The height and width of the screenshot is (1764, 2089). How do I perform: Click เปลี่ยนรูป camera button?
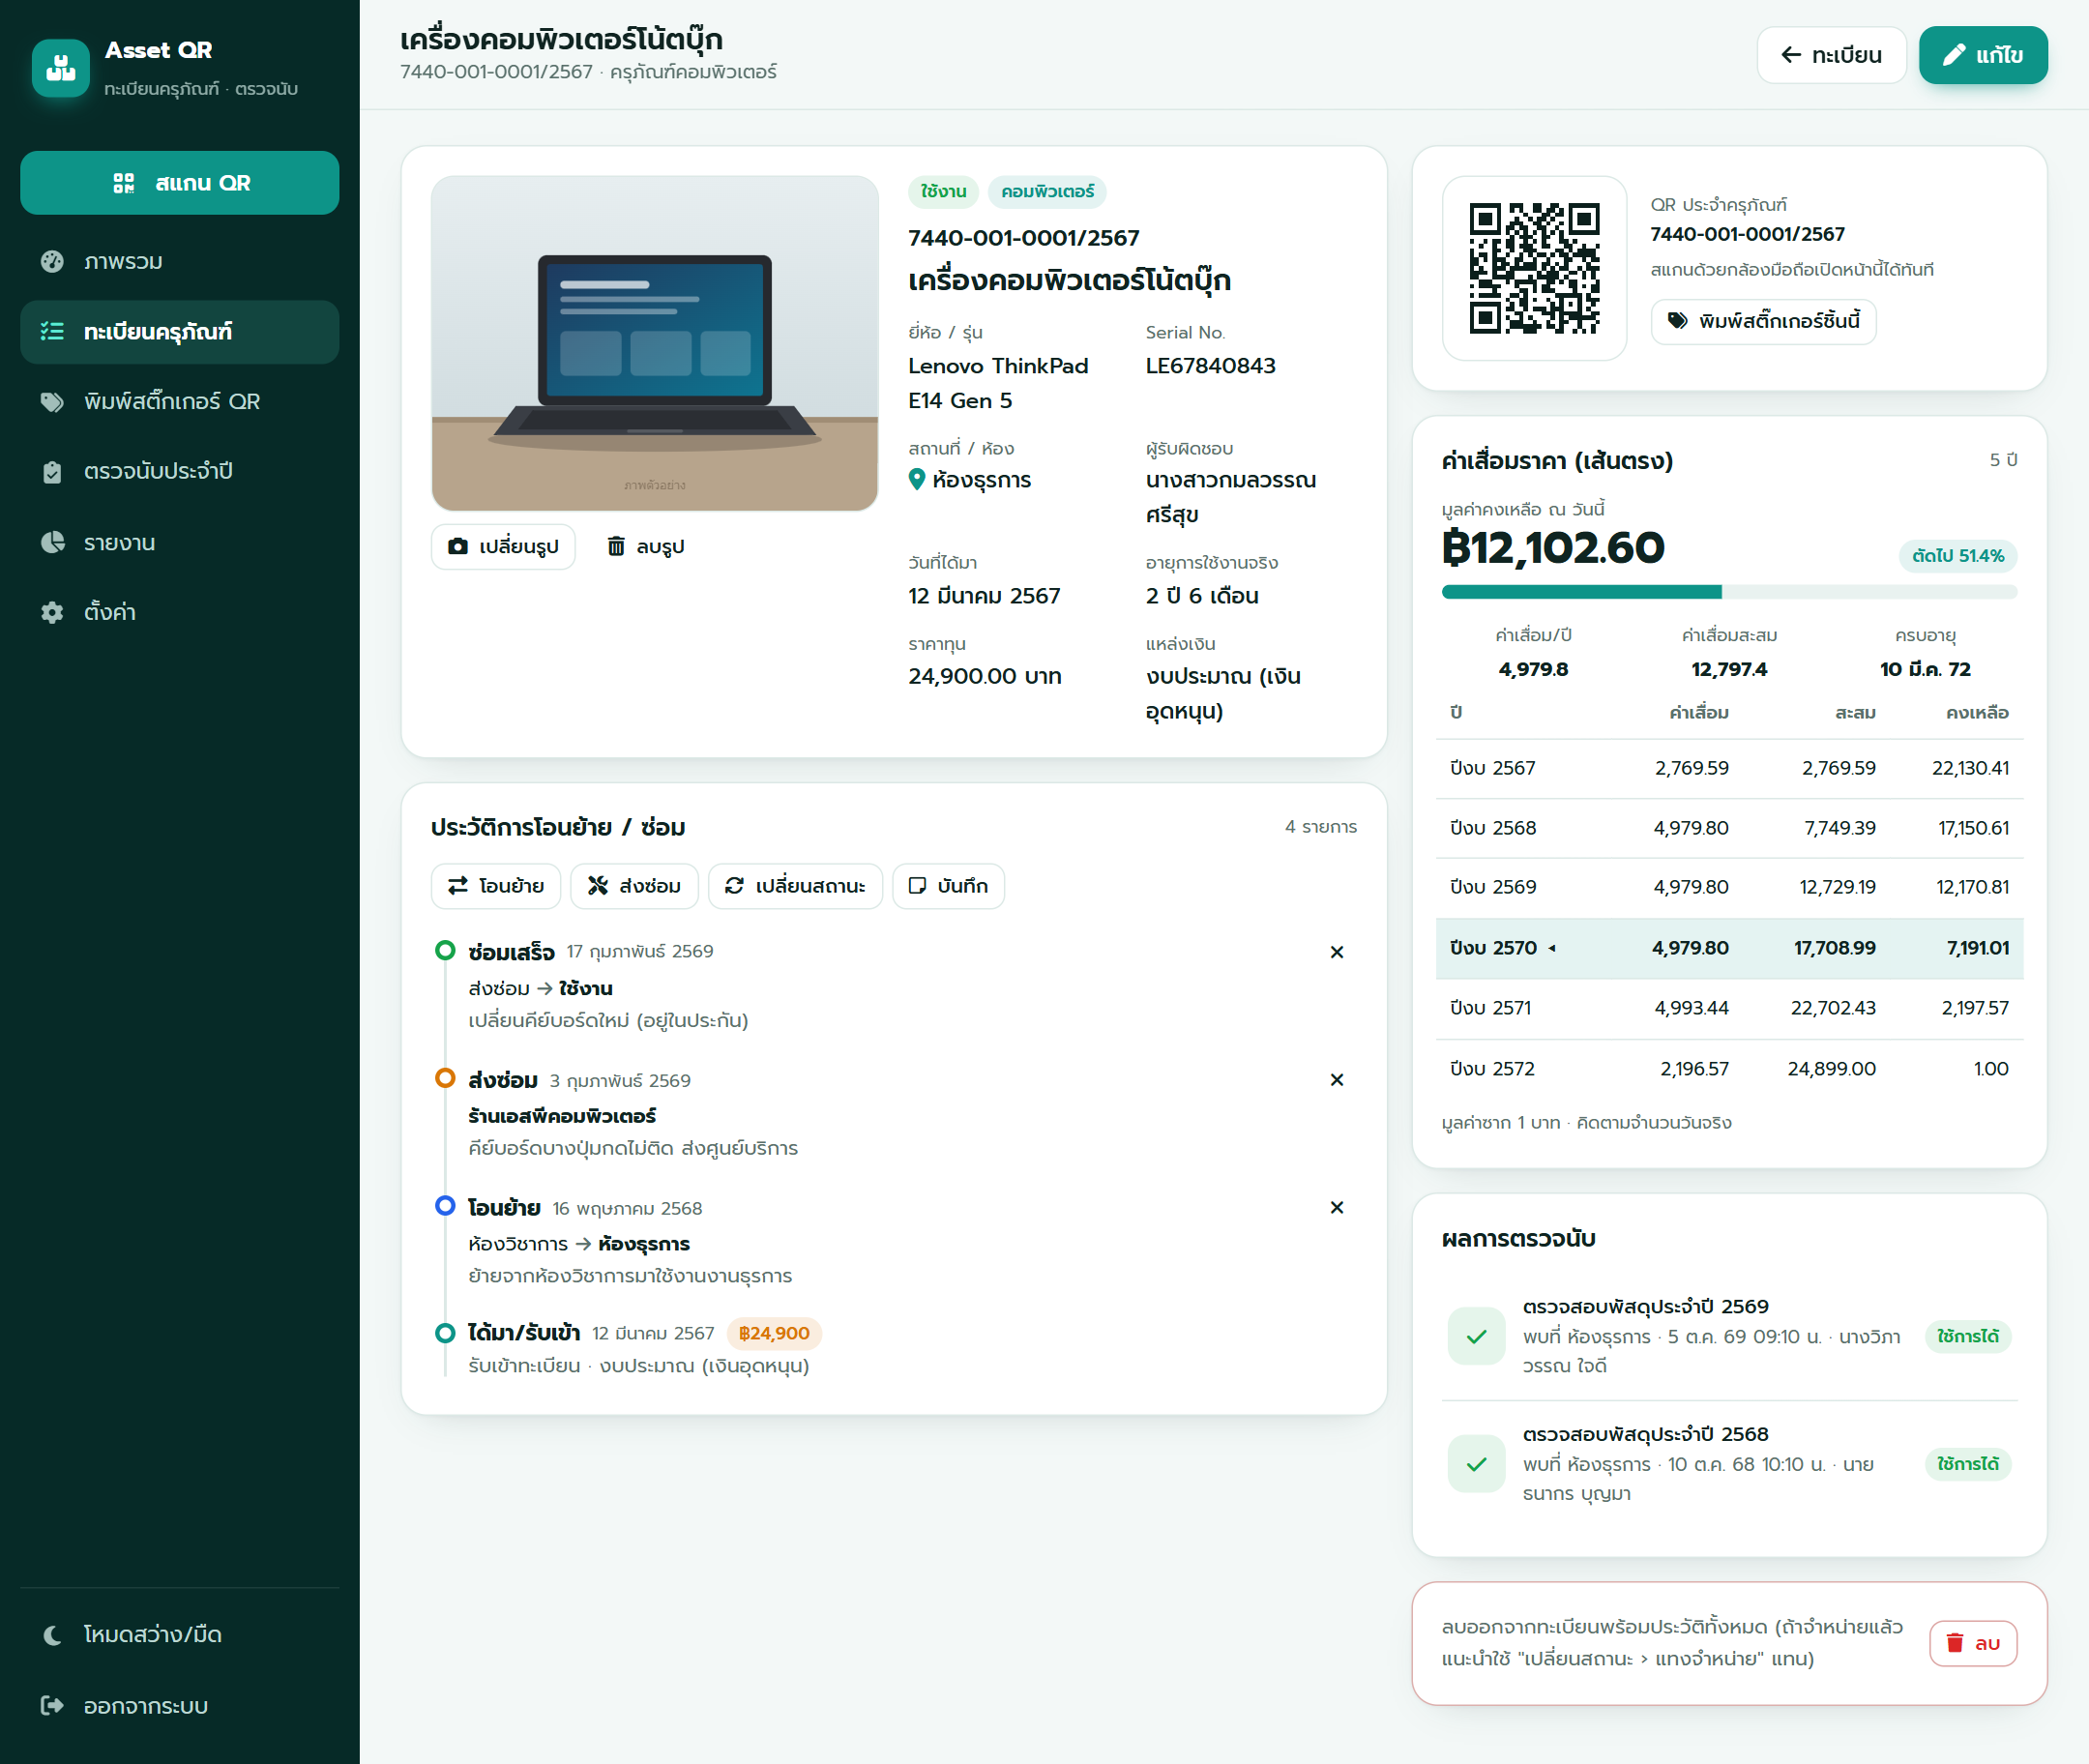pos(503,547)
